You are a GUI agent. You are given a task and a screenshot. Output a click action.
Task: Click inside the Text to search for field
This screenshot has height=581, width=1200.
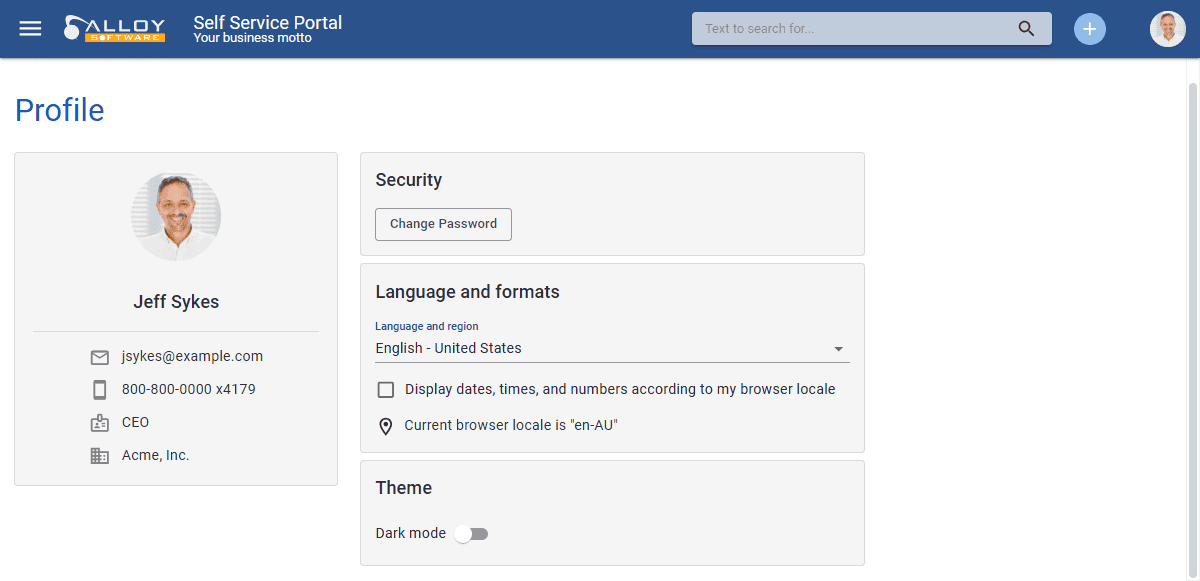[x=858, y=28]
